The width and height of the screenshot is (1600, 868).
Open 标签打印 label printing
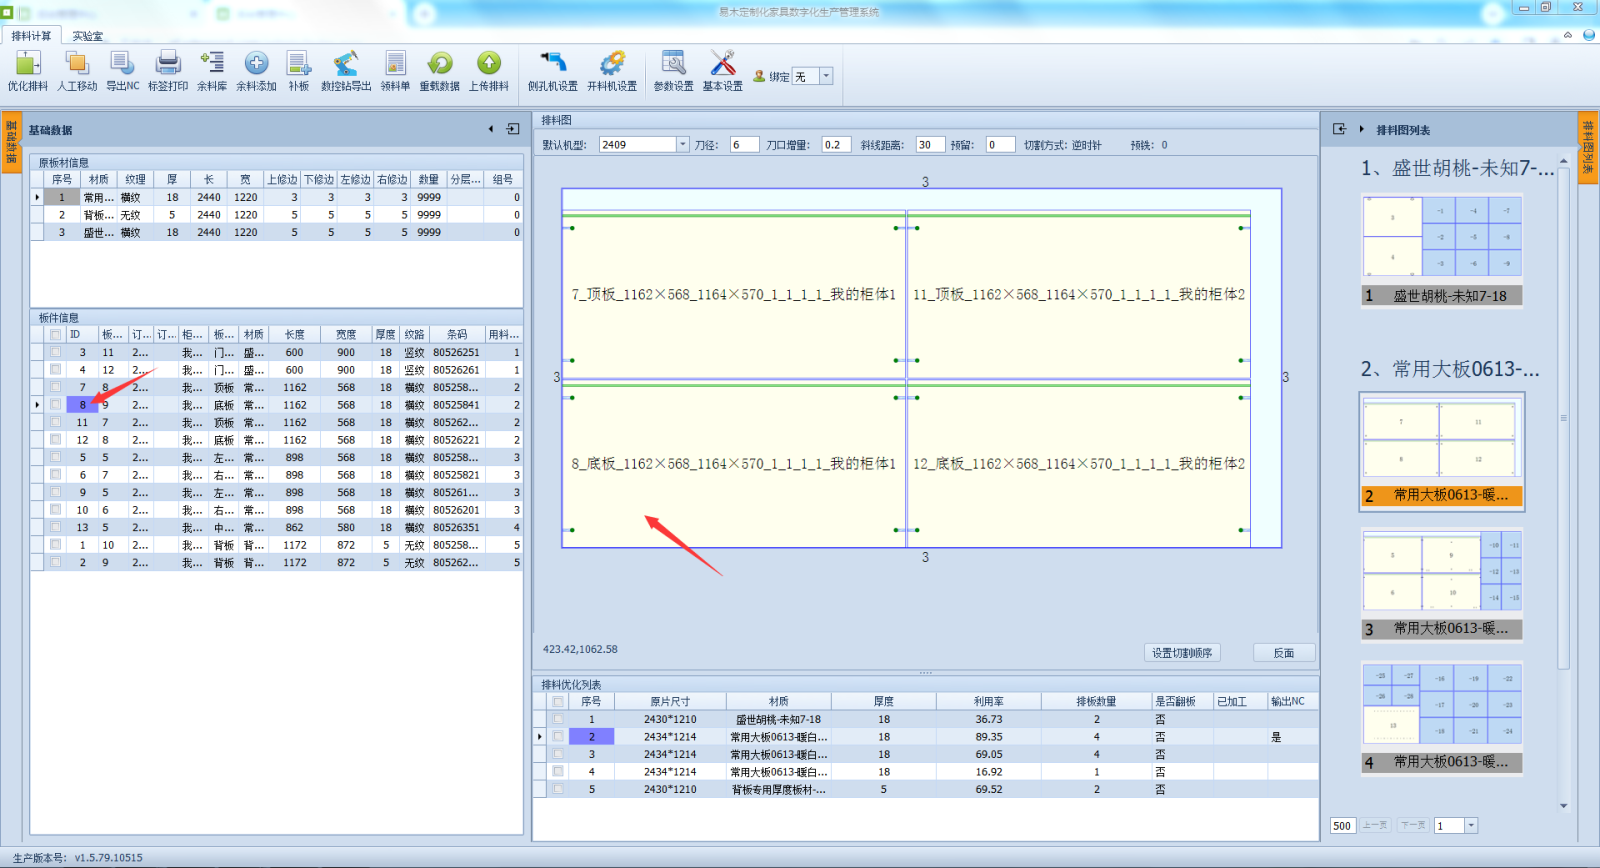(168, 71)
